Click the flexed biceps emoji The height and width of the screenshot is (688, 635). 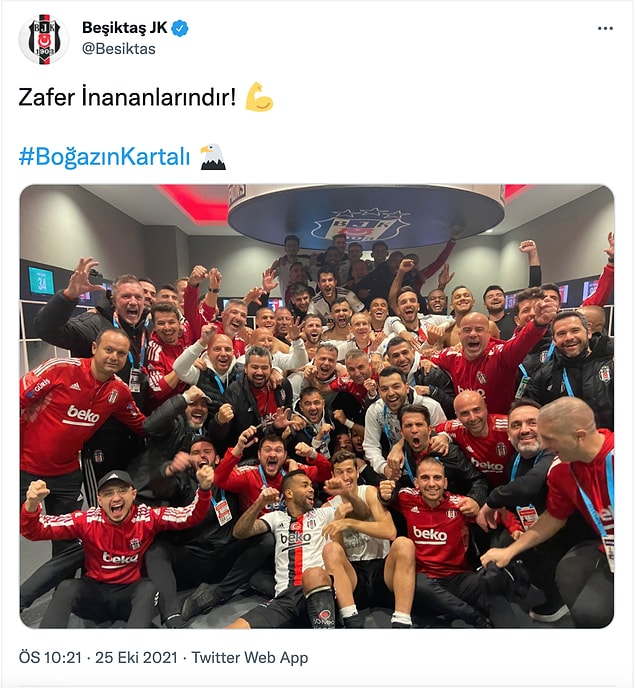(259, 97)
